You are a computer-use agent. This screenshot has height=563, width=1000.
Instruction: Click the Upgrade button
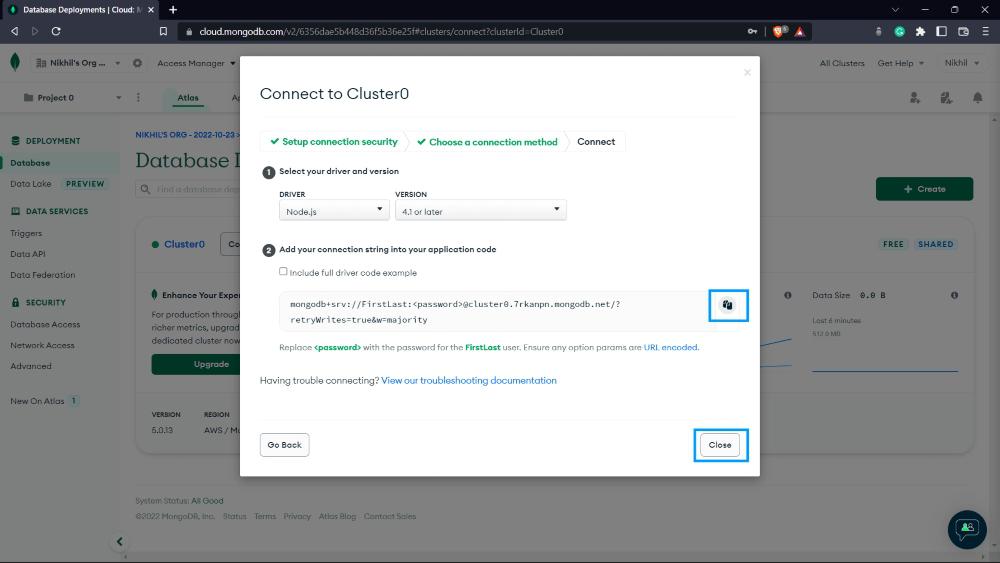point(211,364)
